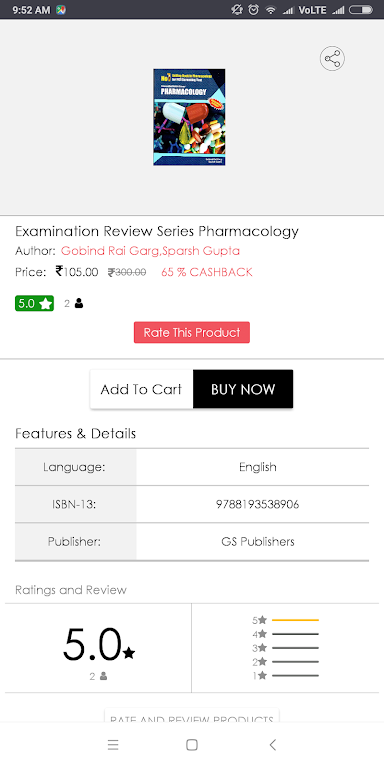Tap the Maps notification icon in status bar

(61, 10)
